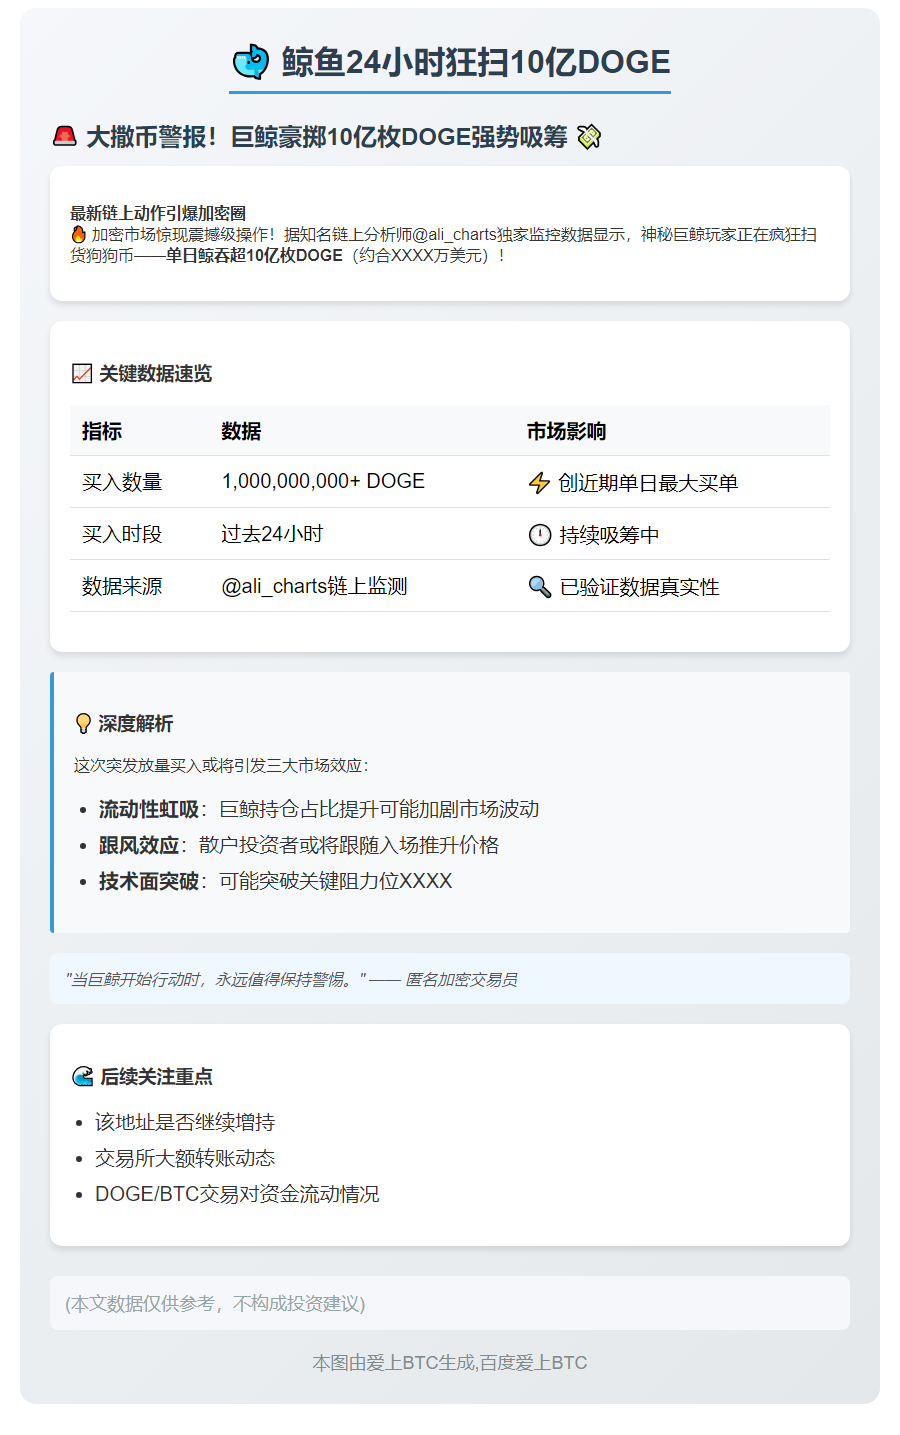Select the @ali_charts链上监测 data source cell

point(314,586)
